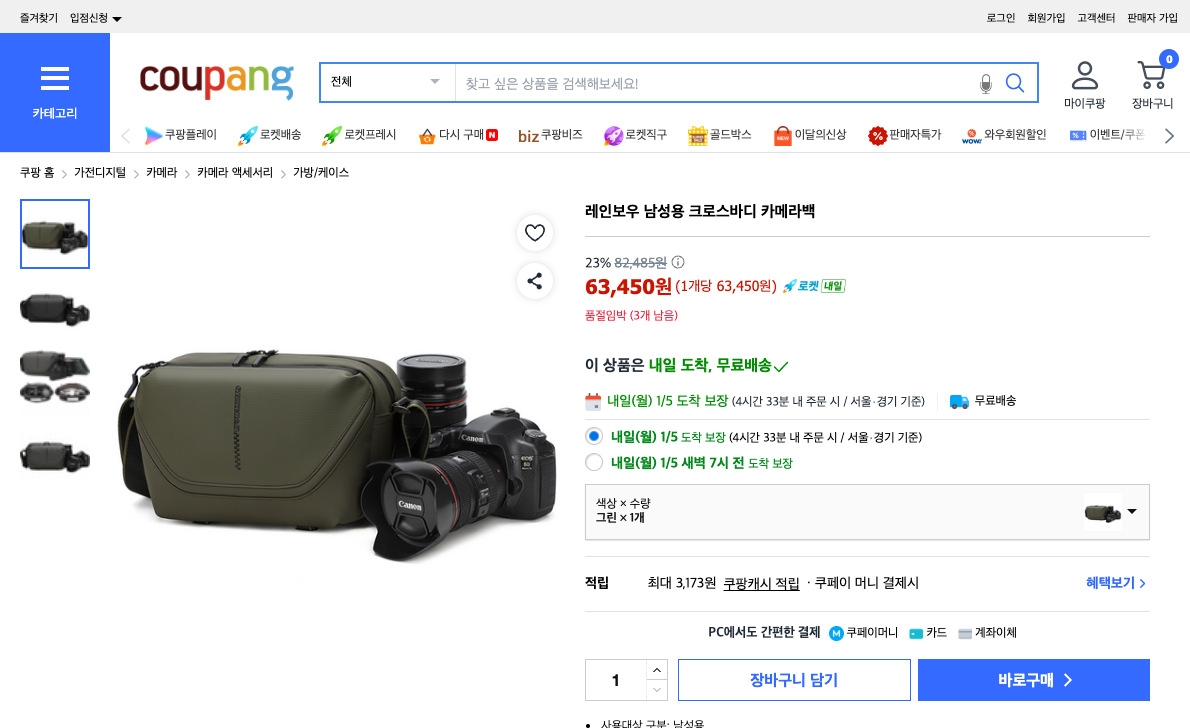
Task: Open the 카테고리 hamburger menu
Action: click(55, 79)
